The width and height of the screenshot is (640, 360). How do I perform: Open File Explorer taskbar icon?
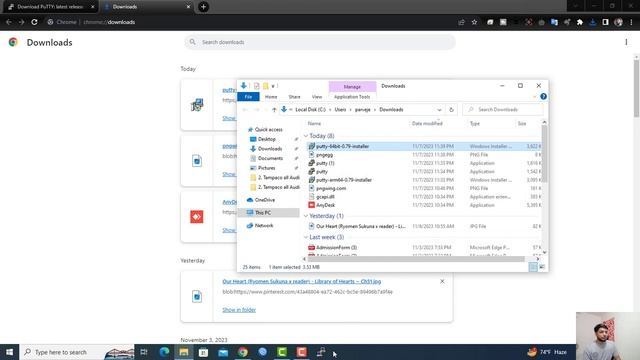pos(184,352)
